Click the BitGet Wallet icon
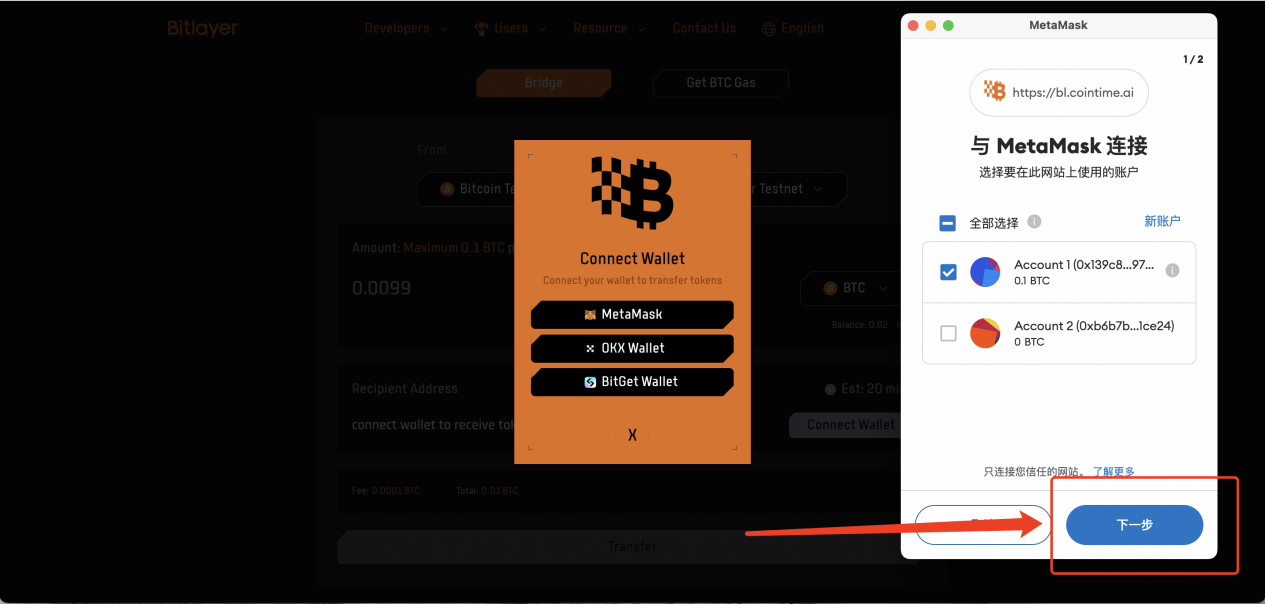 pos(590,382)
